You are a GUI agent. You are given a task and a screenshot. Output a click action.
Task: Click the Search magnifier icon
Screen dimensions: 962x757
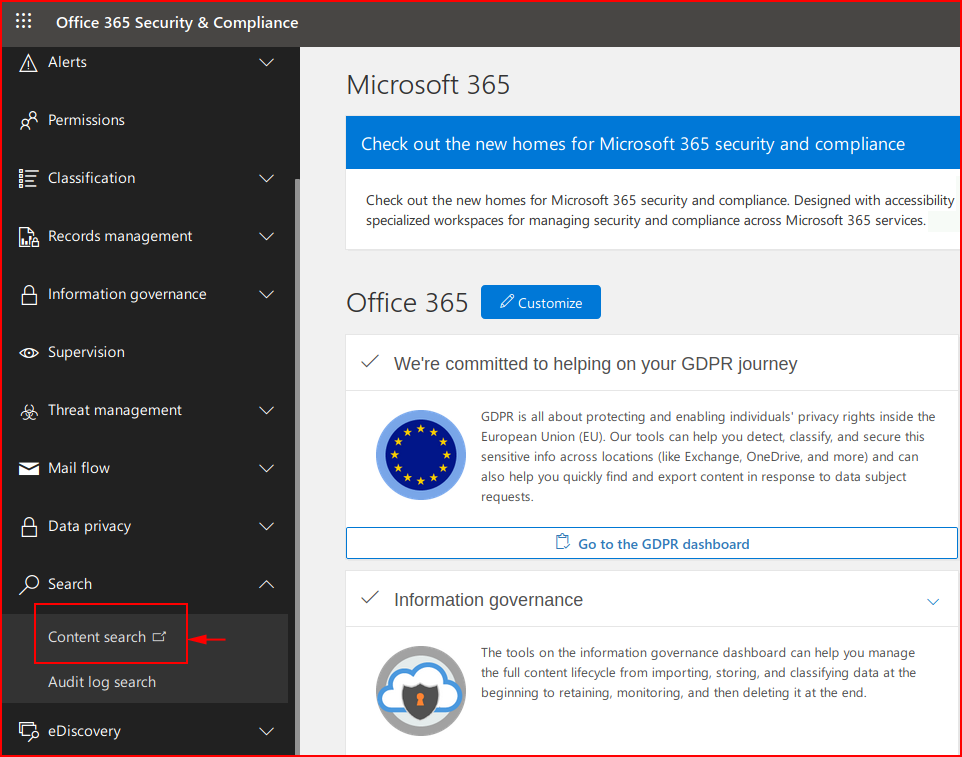click(28, 585)
